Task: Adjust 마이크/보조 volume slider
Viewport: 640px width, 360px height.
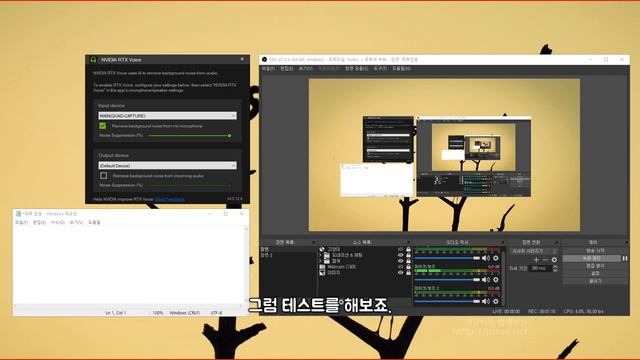Action: point(447,280)
